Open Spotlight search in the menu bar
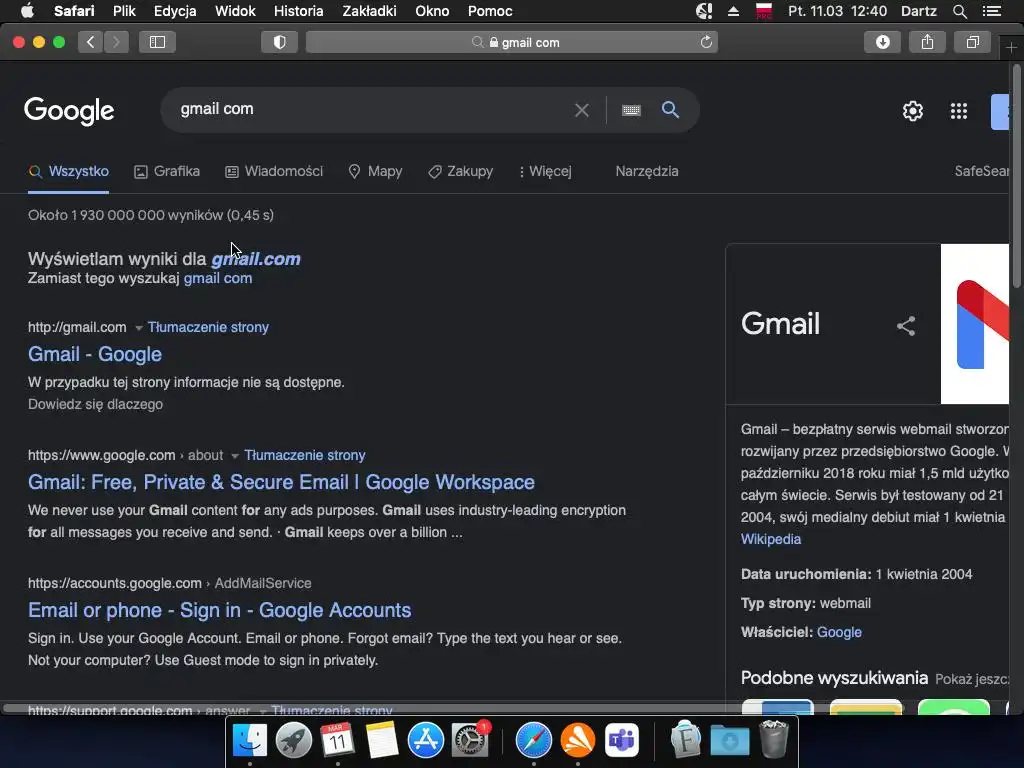 tap(959, 11)
